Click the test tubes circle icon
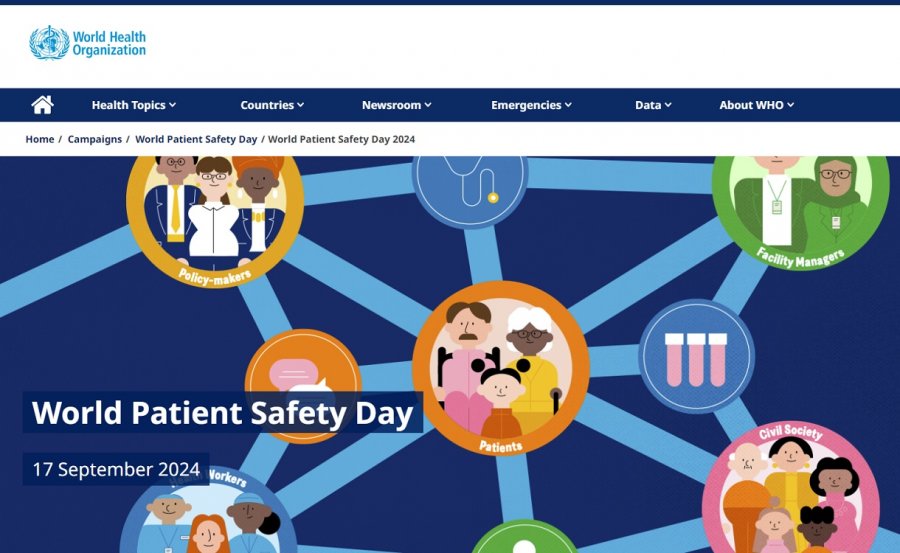 (x=696, y=356)
